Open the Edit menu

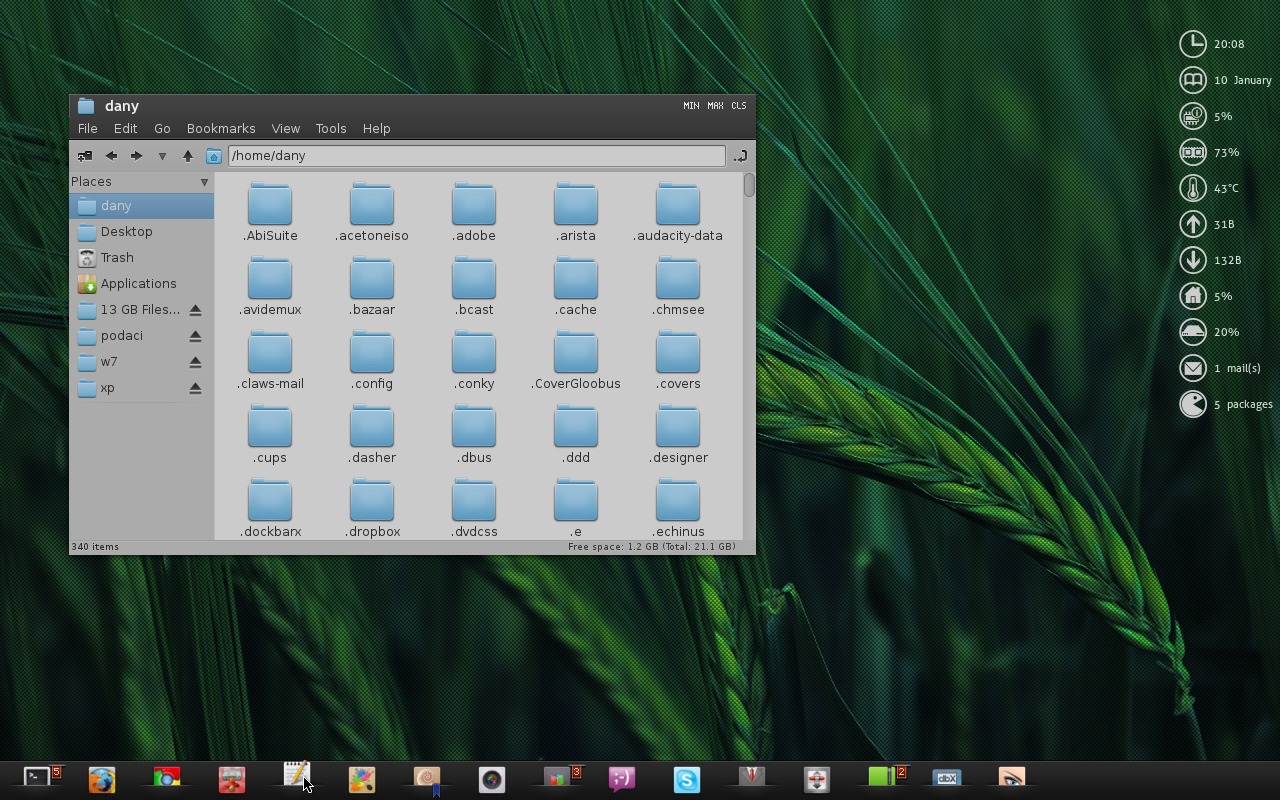point(125,128)
